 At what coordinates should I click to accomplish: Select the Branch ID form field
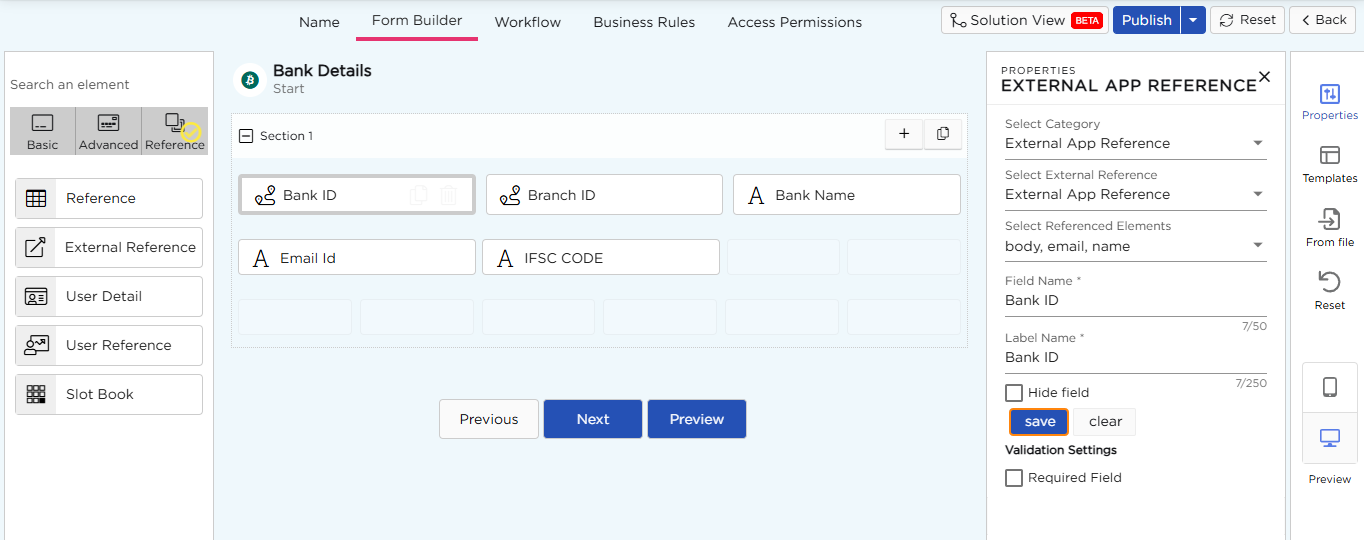point(604,195)
